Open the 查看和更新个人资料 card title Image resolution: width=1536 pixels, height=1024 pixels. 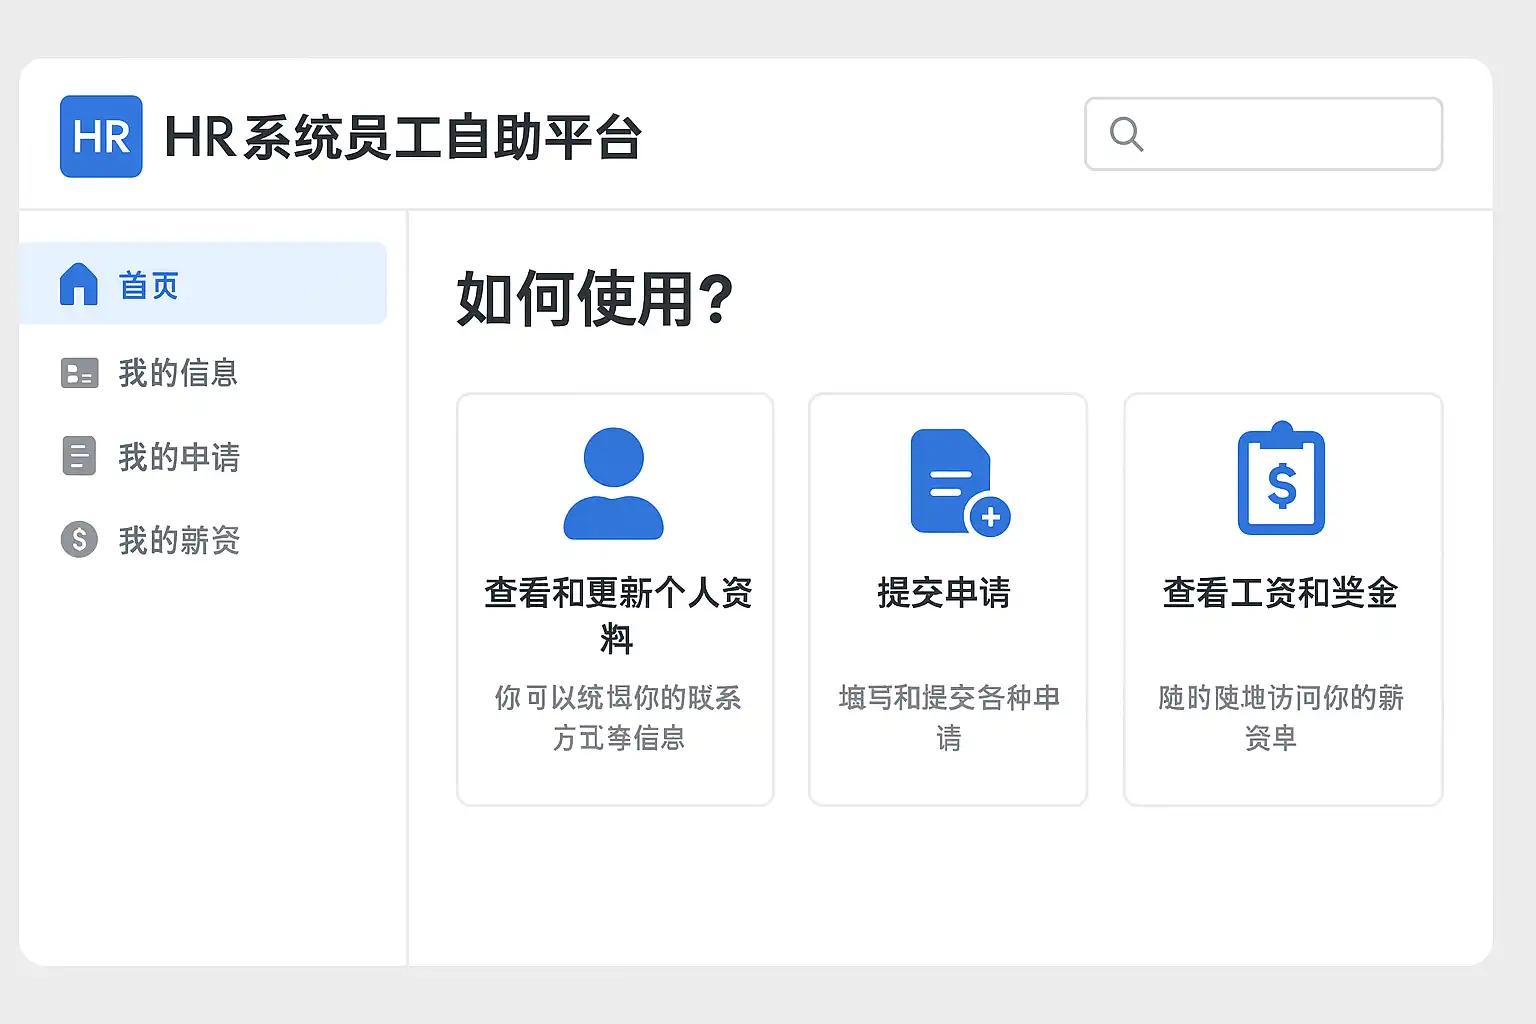(618, 615)
